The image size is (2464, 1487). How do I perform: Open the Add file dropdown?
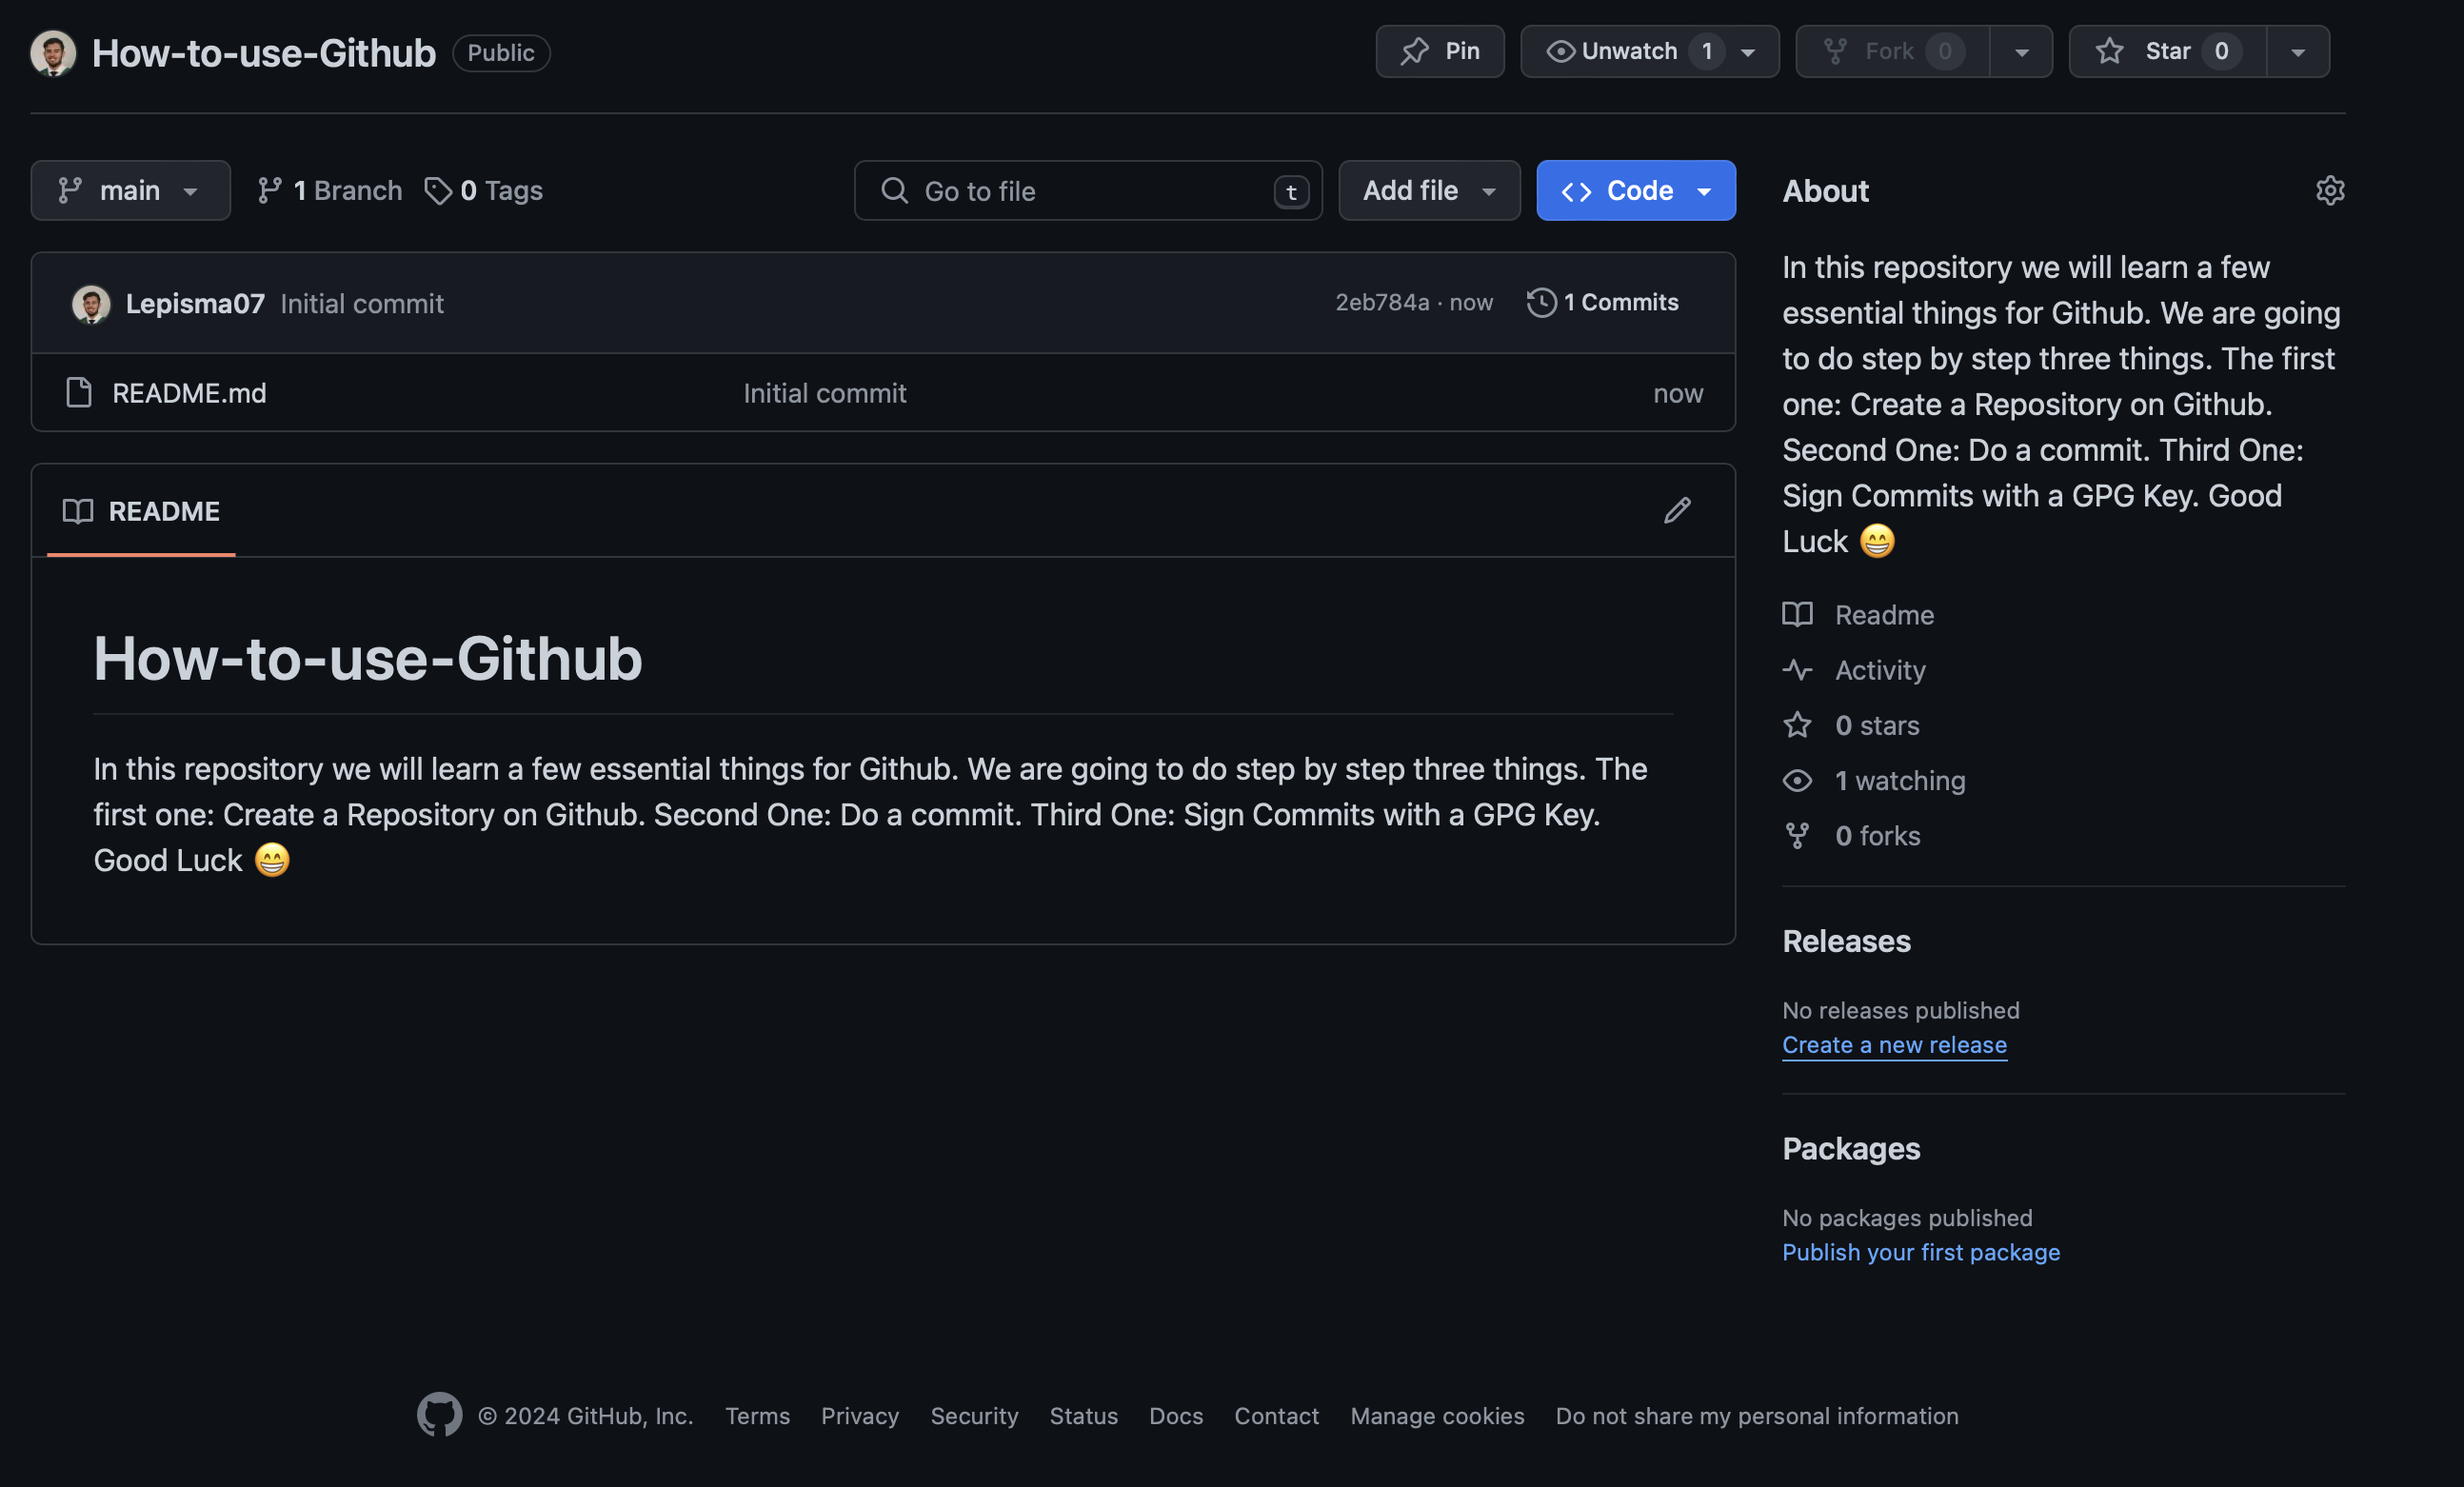1428,190
